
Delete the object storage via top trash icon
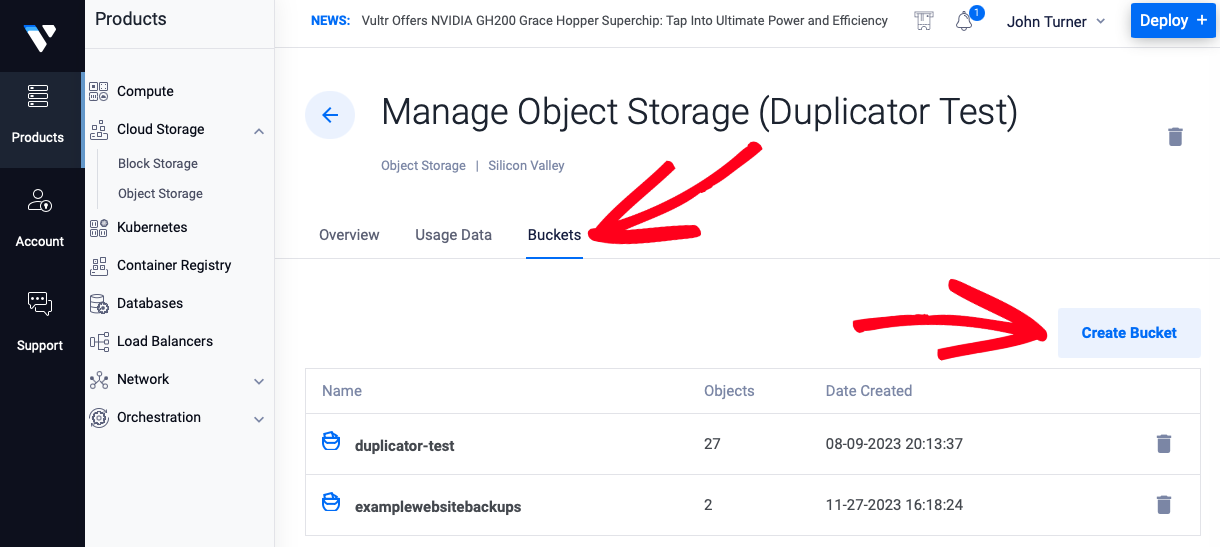tap(1175, 137)
